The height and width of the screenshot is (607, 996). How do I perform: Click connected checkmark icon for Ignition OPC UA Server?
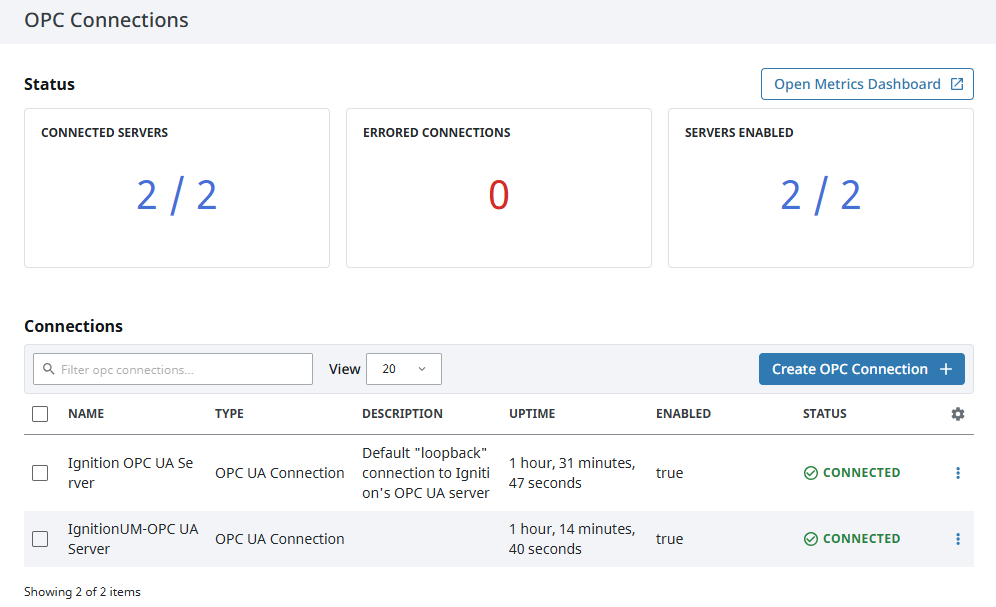811,473
